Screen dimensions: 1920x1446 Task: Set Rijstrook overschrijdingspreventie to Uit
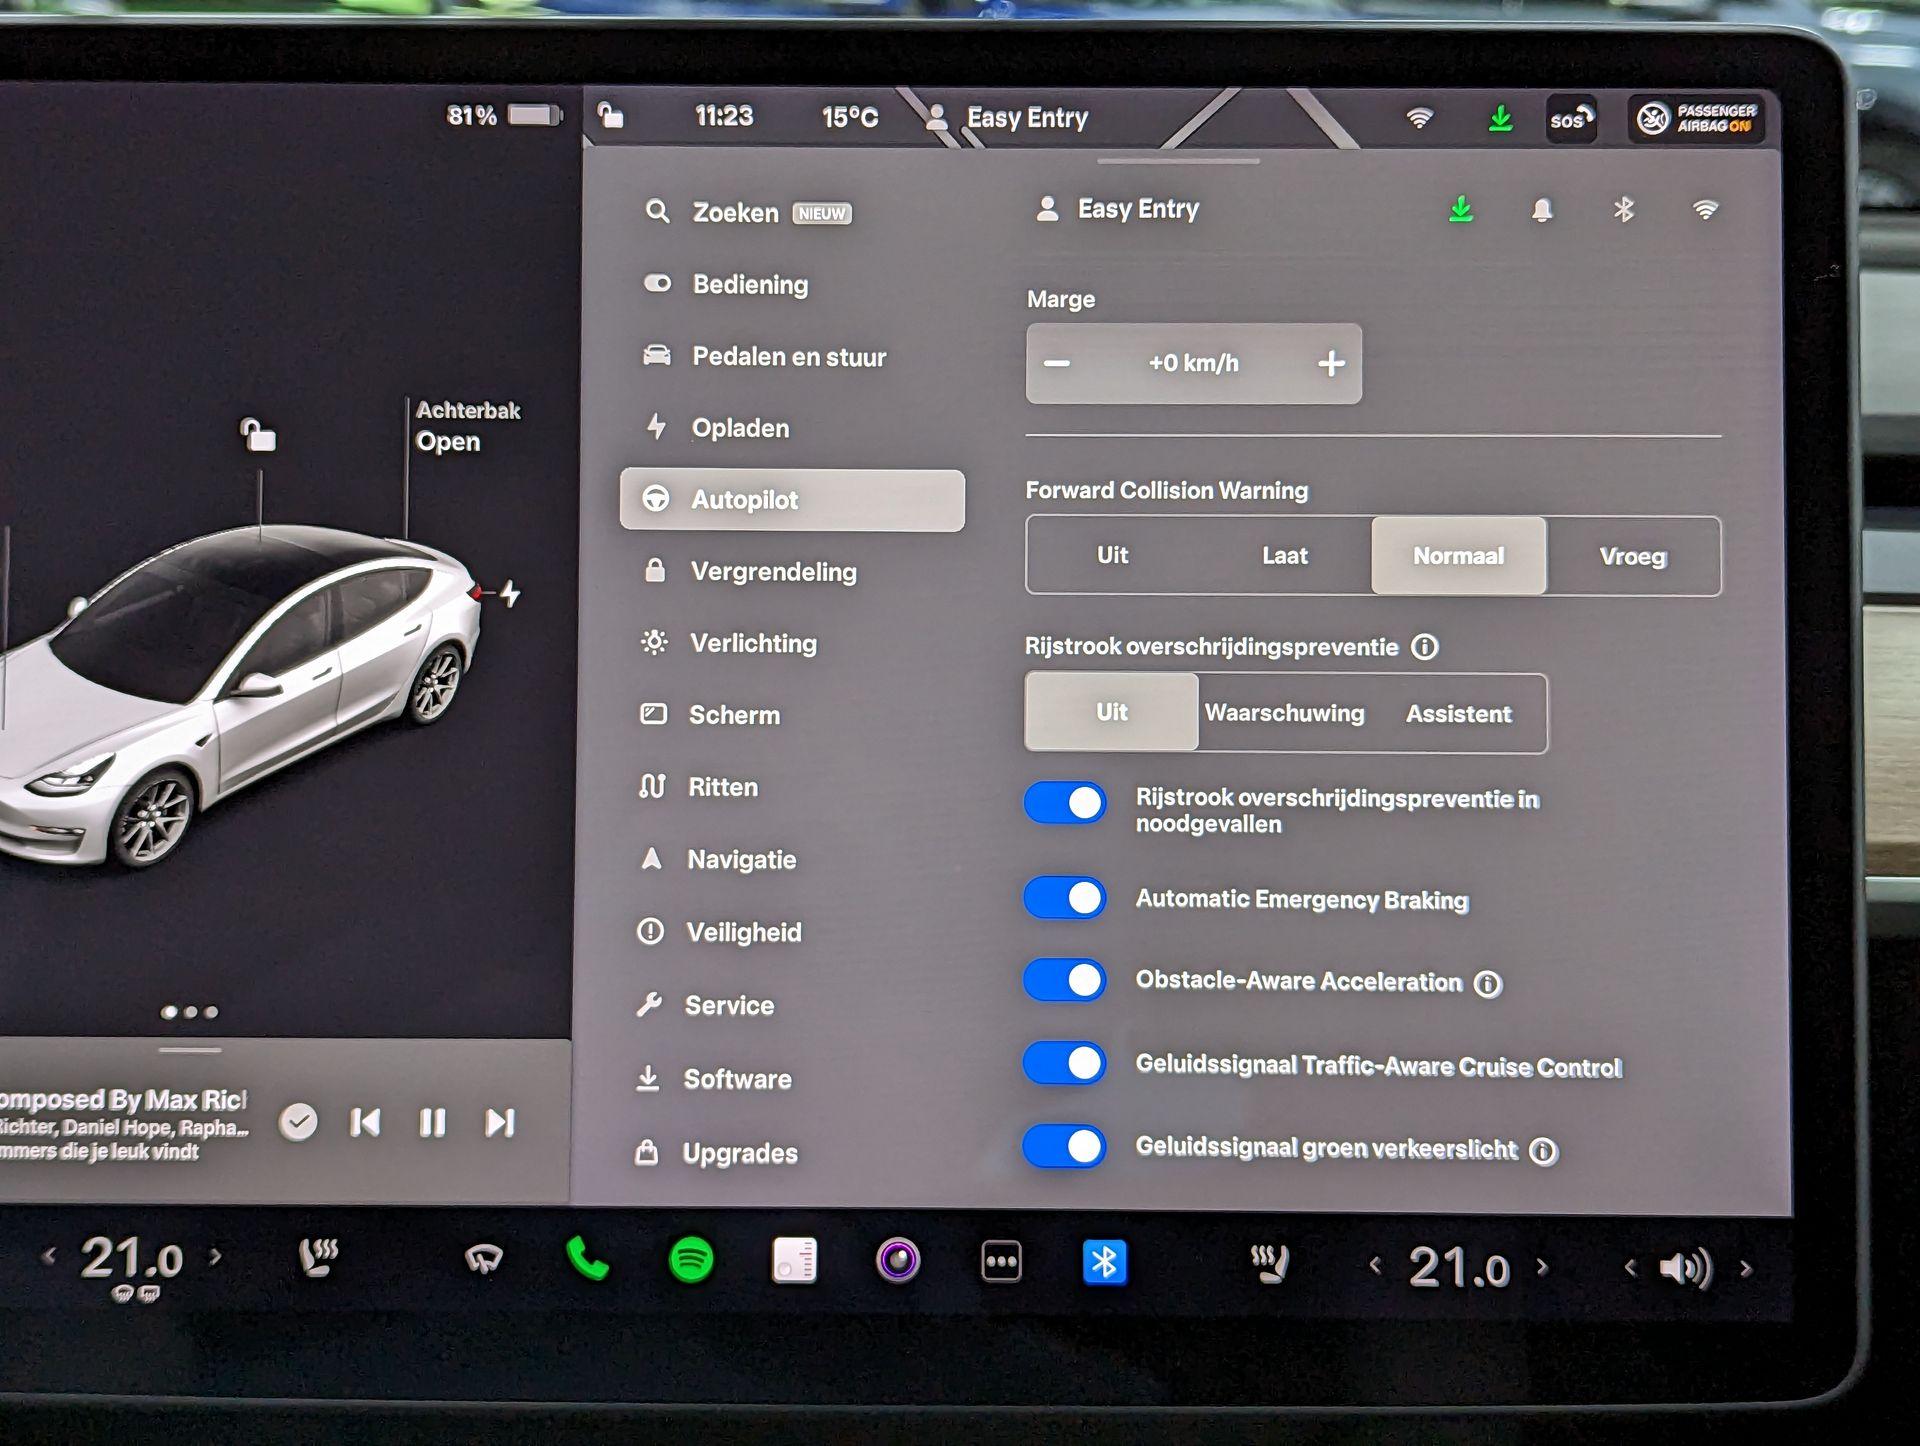1111,712
